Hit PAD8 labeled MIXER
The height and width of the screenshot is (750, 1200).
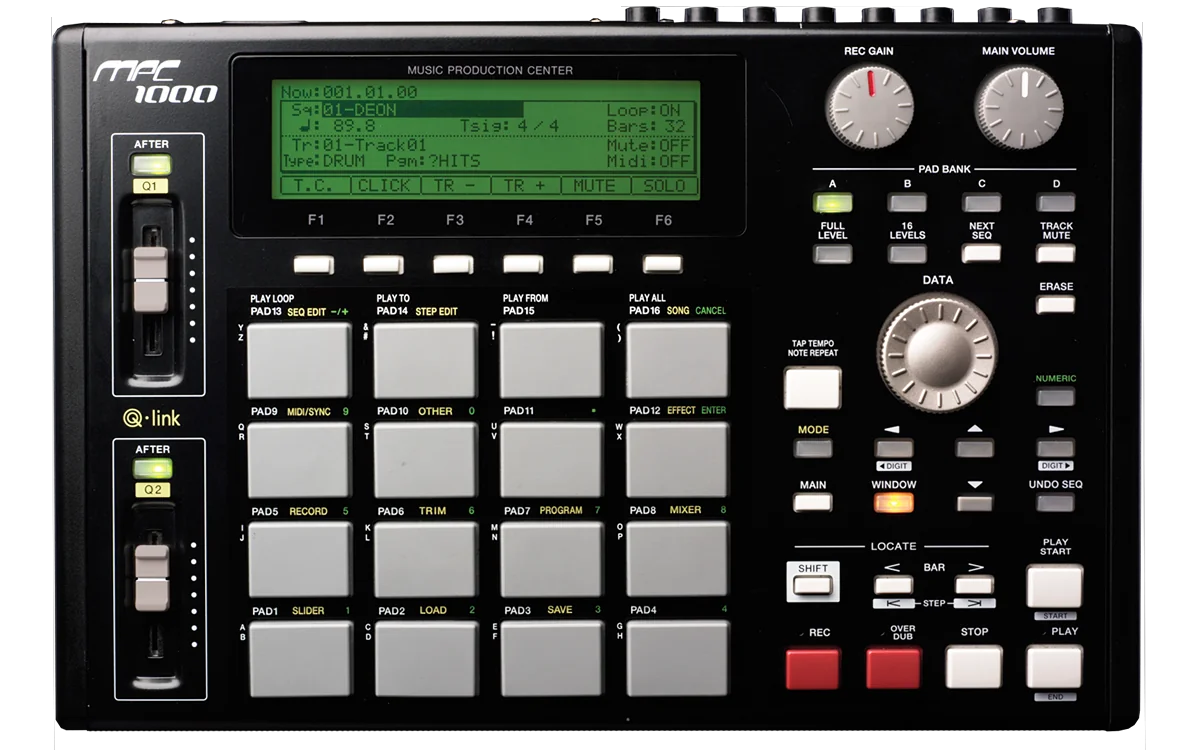click(678, 559)
